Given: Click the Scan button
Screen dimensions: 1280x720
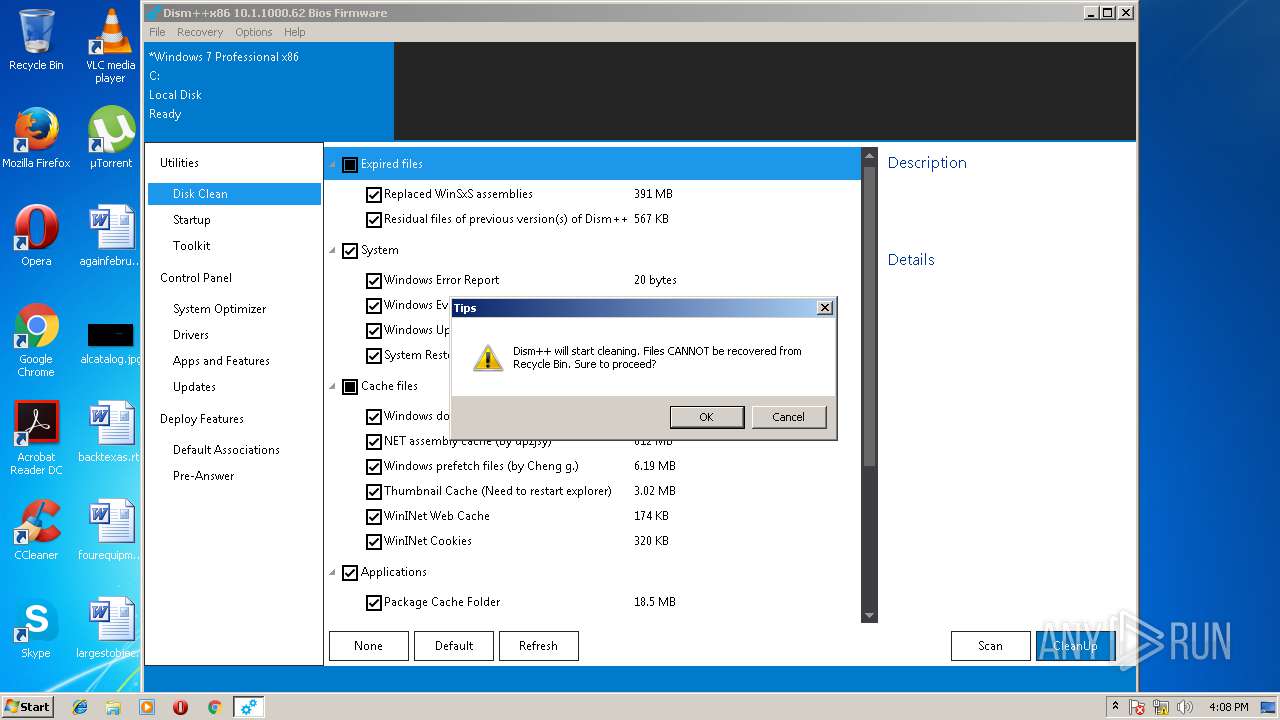Looking at the screenshot, I should (x=990, y=646).
